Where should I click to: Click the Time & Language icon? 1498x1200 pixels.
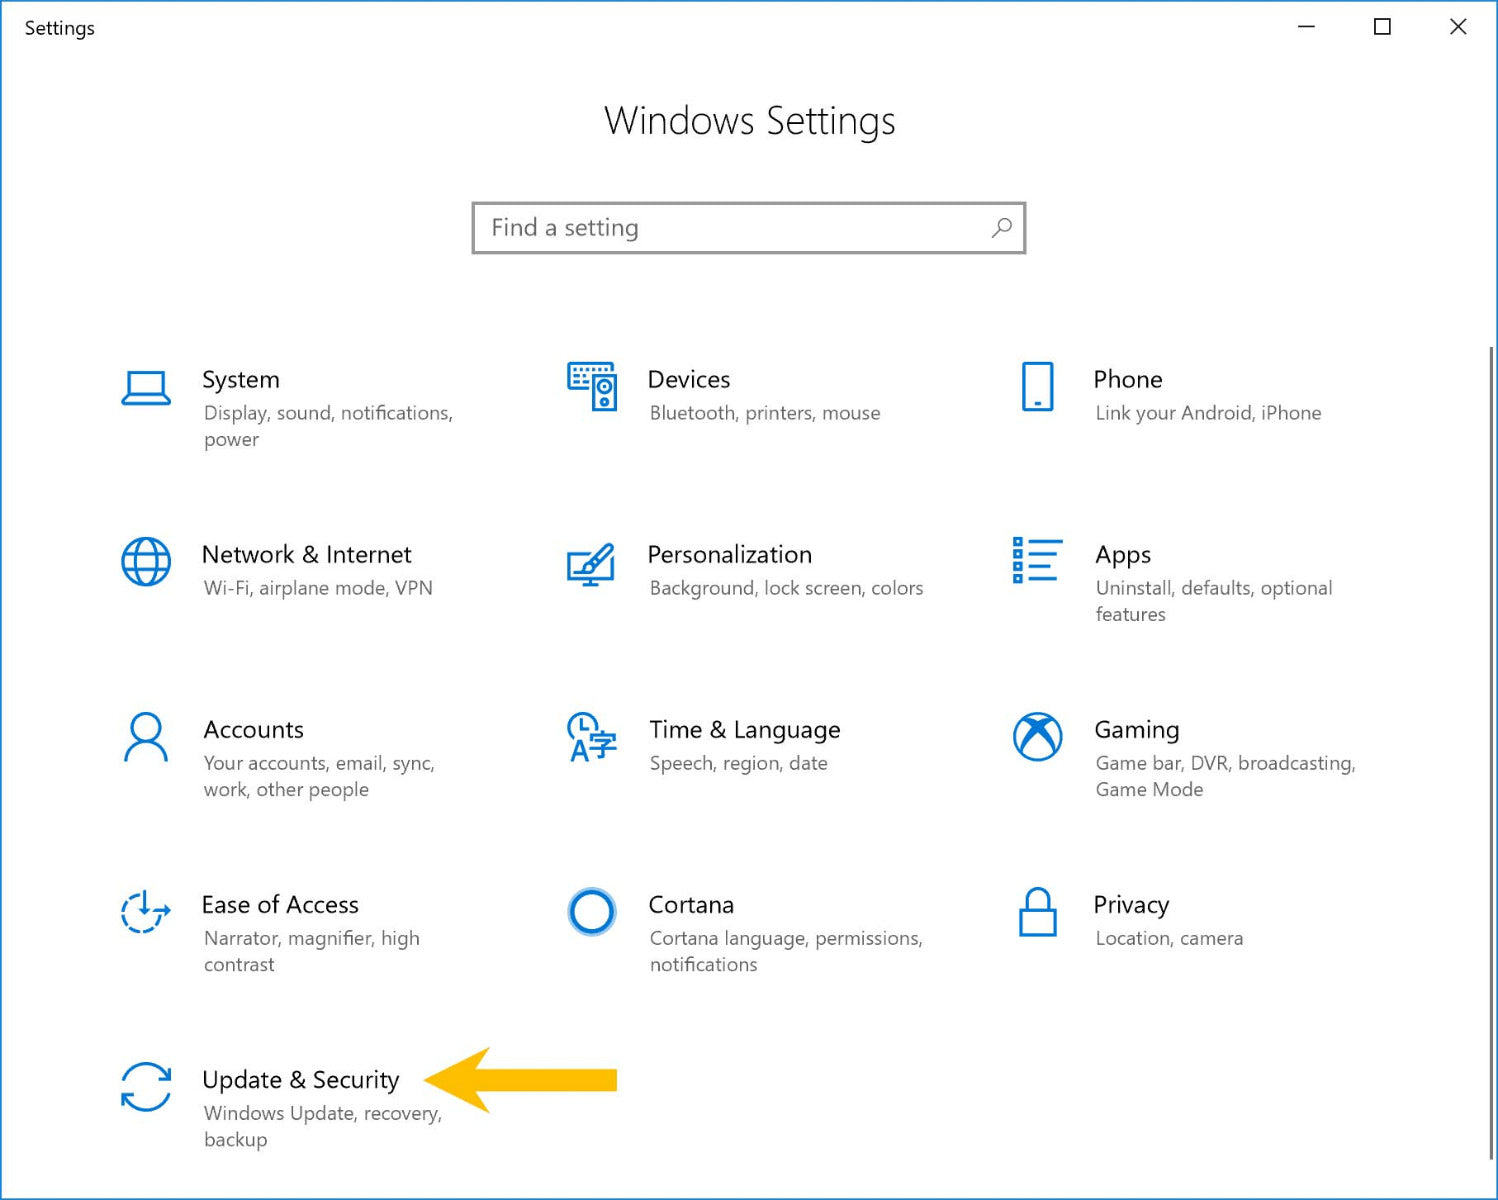tap(592, 737)
